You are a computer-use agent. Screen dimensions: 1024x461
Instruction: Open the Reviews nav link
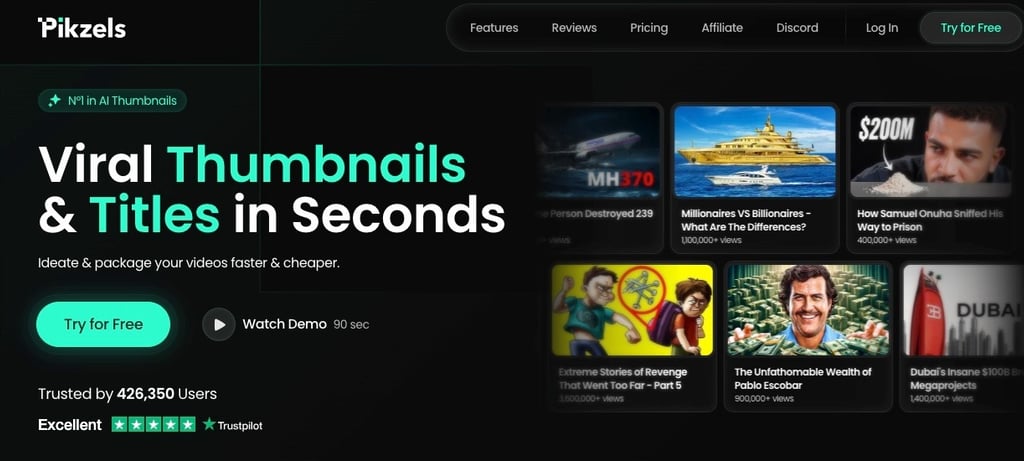click(574, 28)
